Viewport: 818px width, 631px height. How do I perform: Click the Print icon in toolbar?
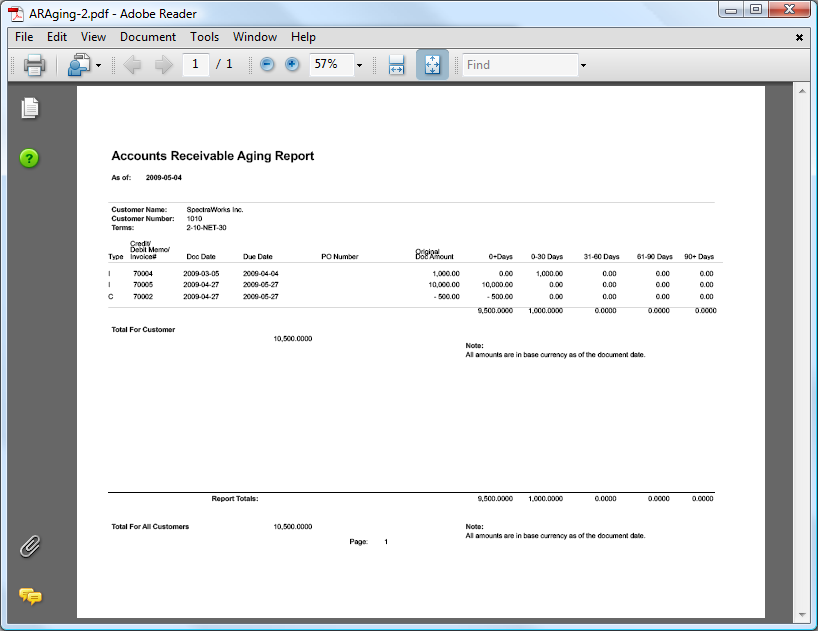(x=34, y=65)
